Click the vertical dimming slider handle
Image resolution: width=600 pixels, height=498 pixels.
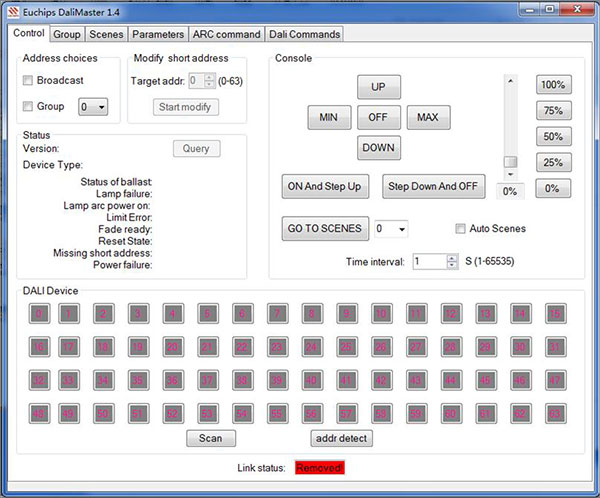click(x=510, y=162)
